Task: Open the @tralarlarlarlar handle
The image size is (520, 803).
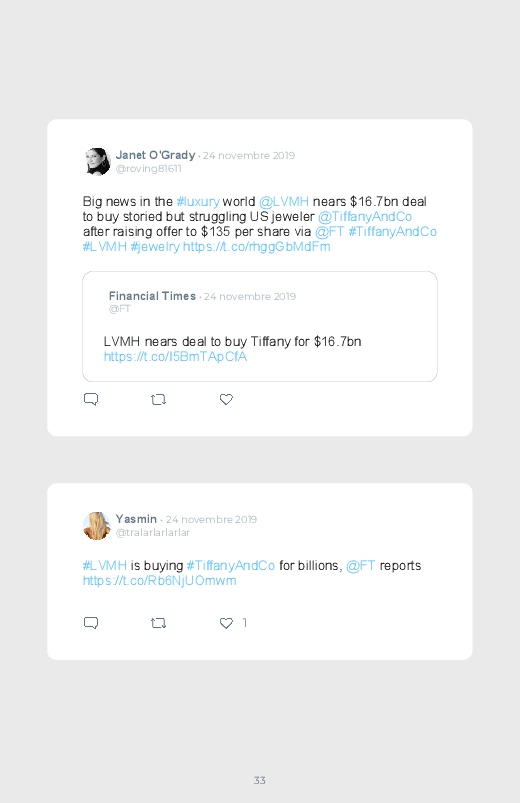Action: pos(153,533)
